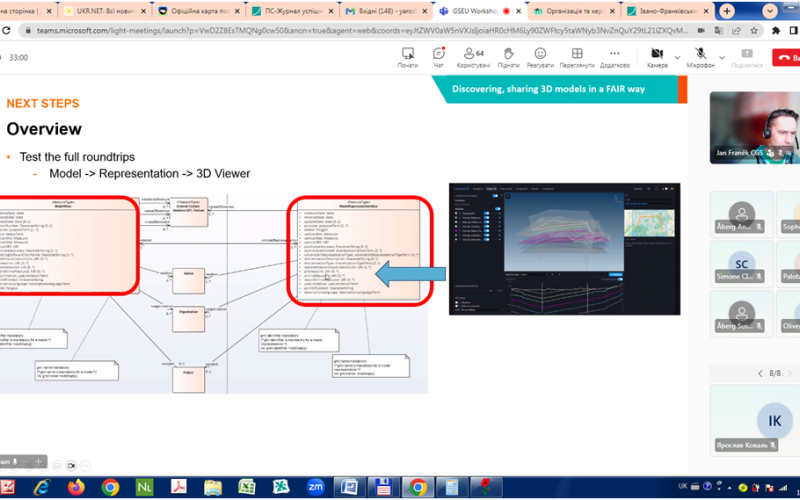Open the Додатково more actions menu
The height and width of the screenshot is (500, 800).
click(x=615, y=58)
